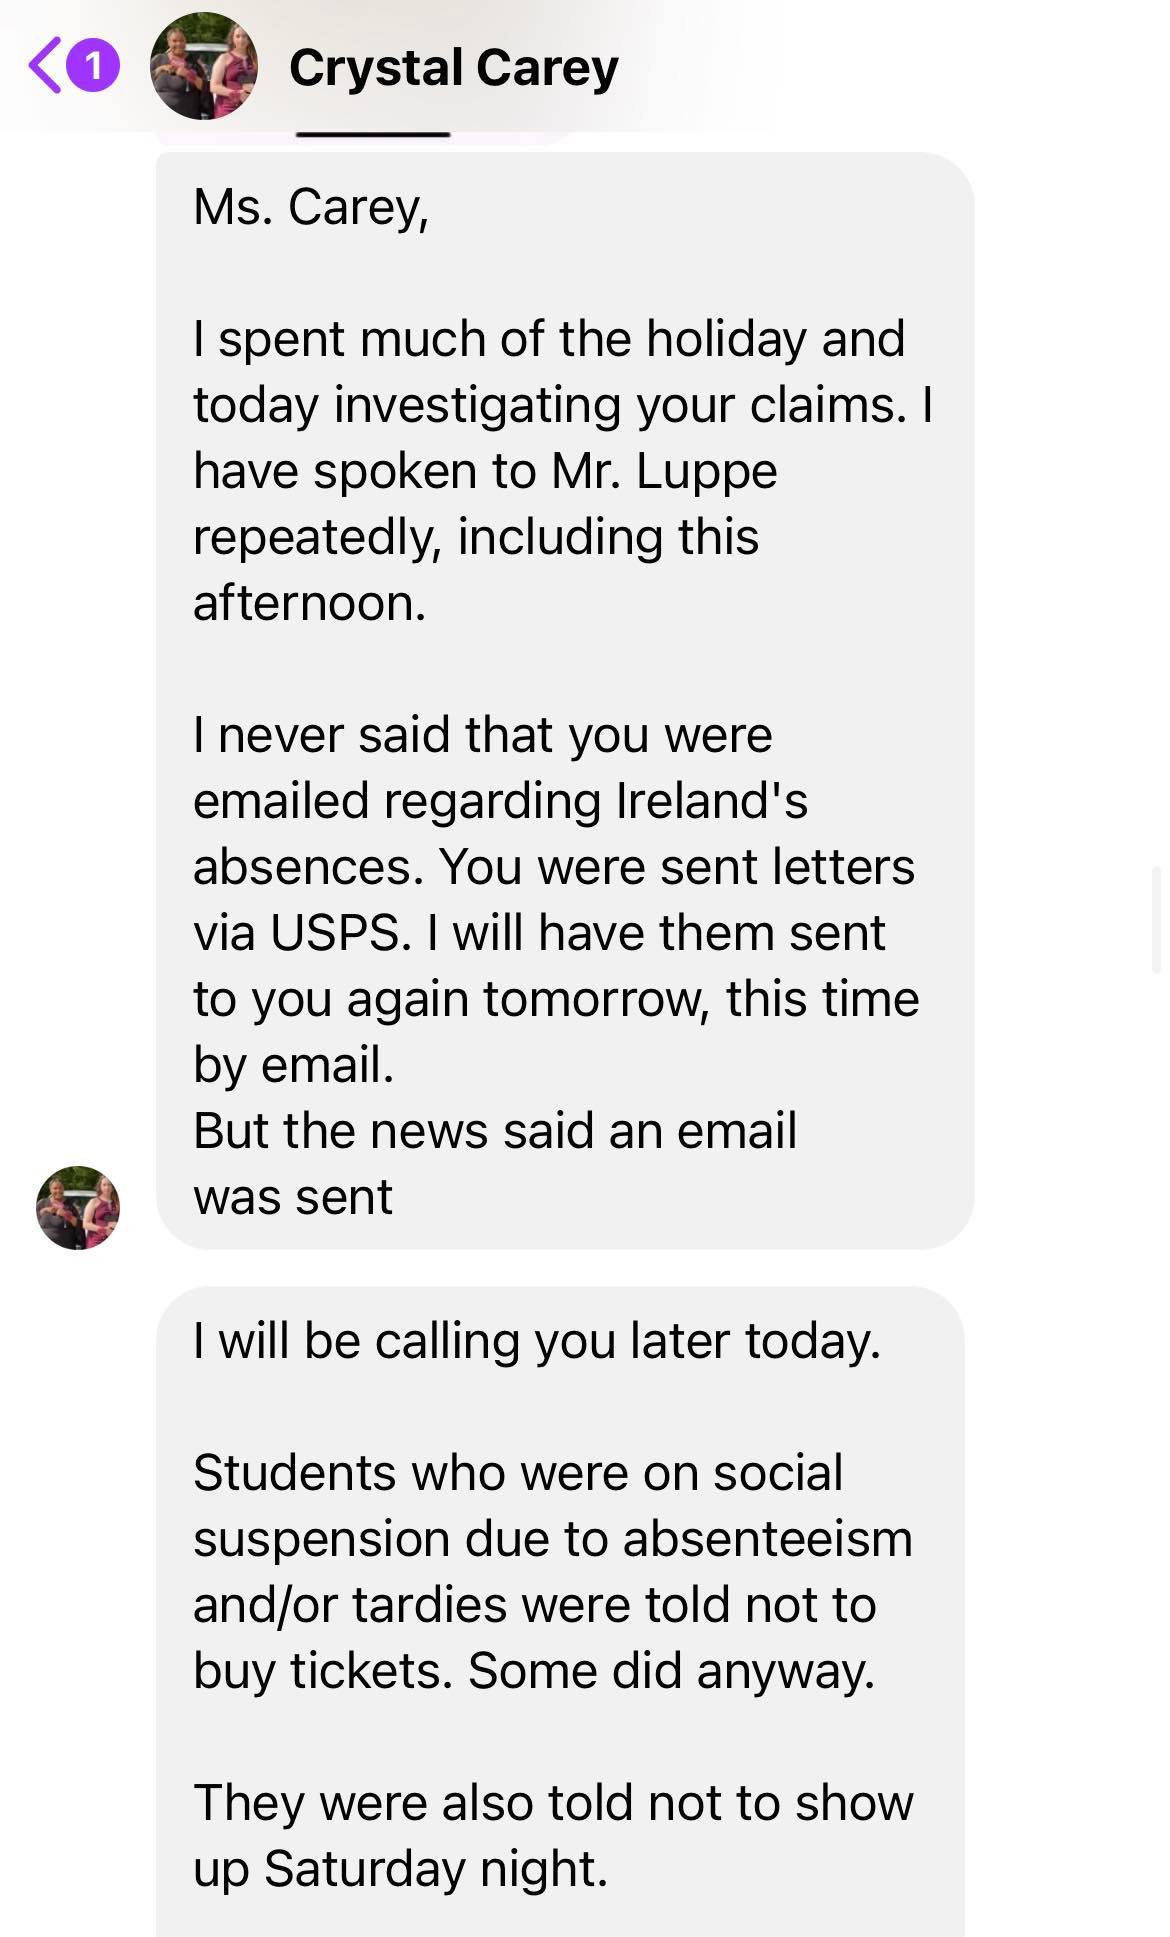
Task: Tap the "by email." line
Action: [293, 1065]
